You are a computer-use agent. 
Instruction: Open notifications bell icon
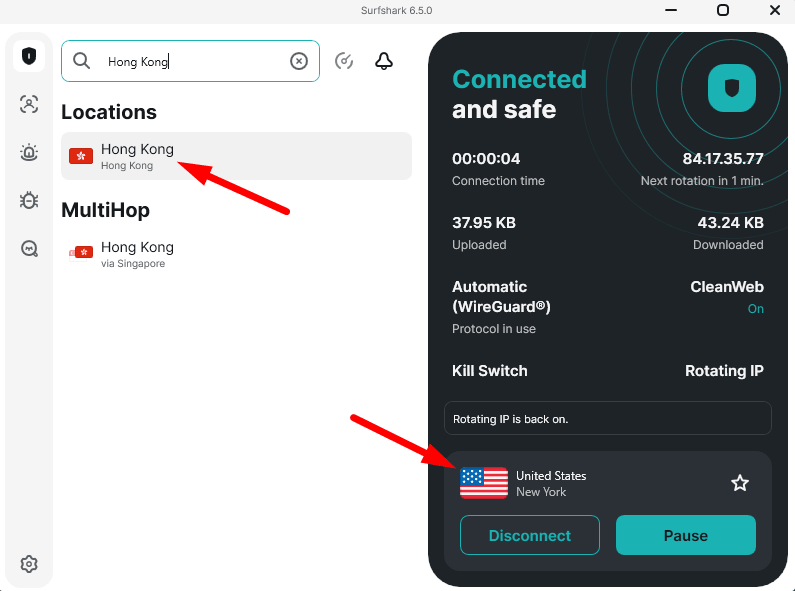[384, 61]
